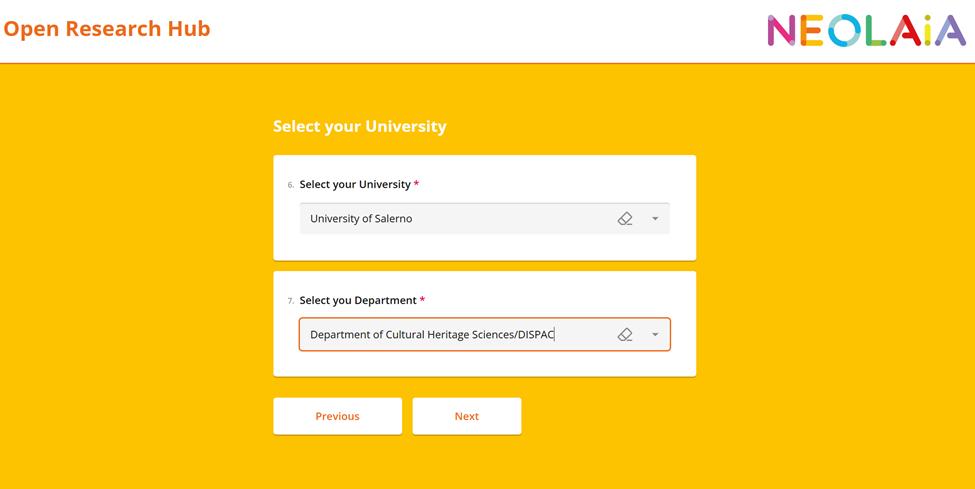This screenshot has height=489, width=975.
Task: Expand the Department dropdown arrow
Action: (655, 335)
